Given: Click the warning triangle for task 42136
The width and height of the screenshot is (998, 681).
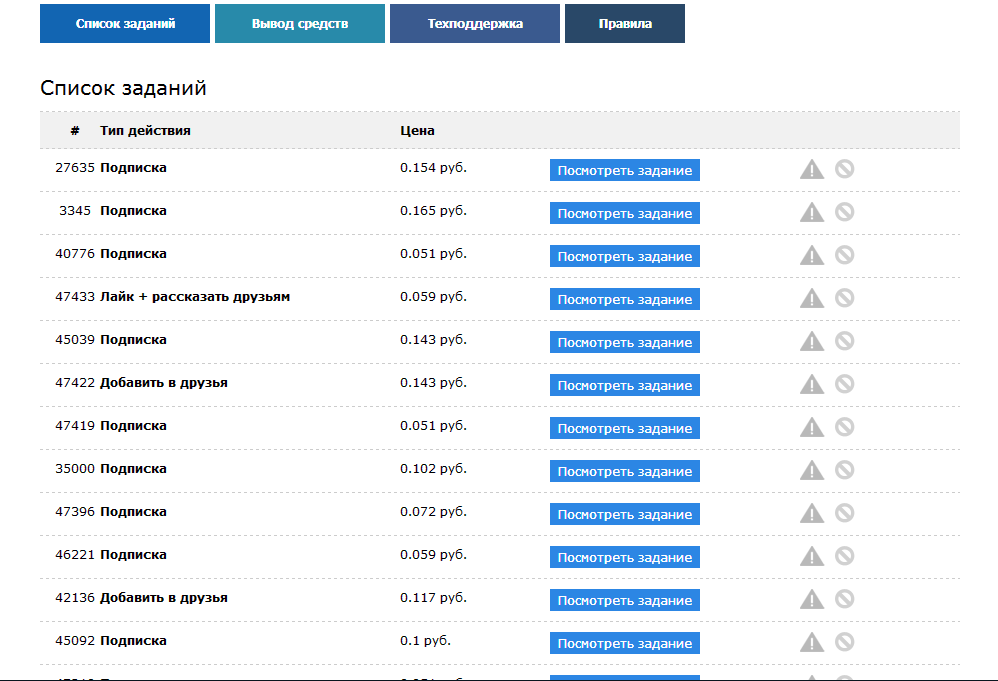Looking at the screenshot, I should coord(812,599).
